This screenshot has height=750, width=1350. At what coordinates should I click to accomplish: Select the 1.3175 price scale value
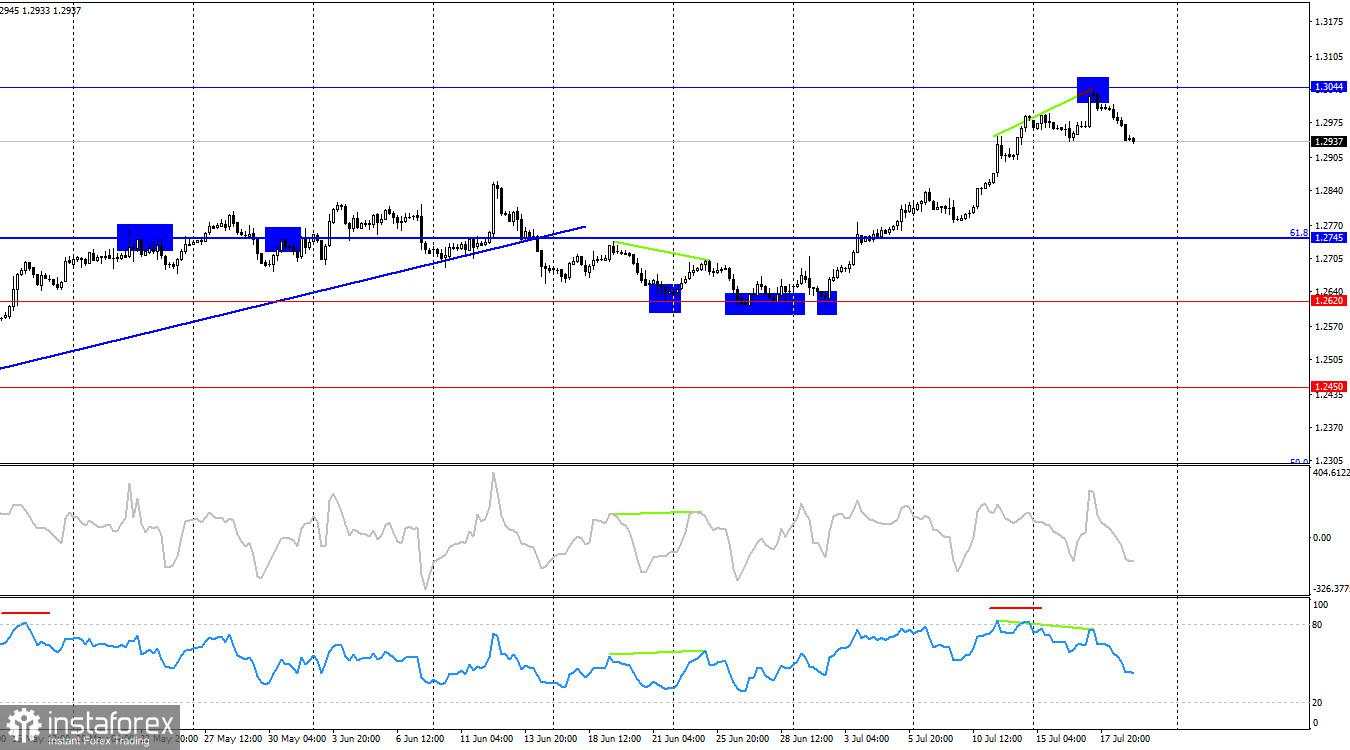(x=1330, y=22)
